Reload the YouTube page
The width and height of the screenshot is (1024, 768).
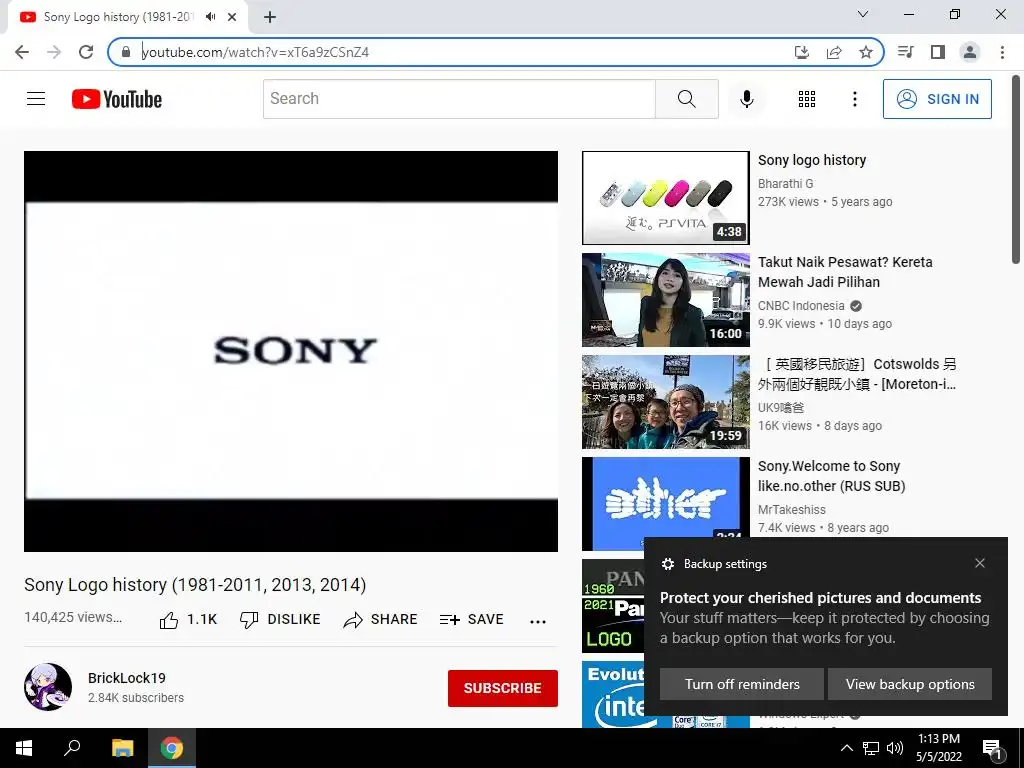pyautogui.click(x=86, y=52)
